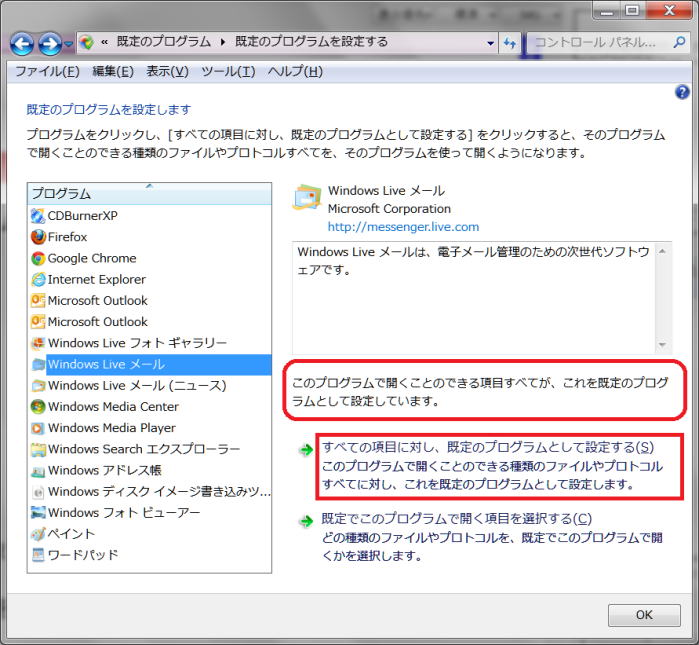Open the ファイル(F) menu

coord(47,71)
